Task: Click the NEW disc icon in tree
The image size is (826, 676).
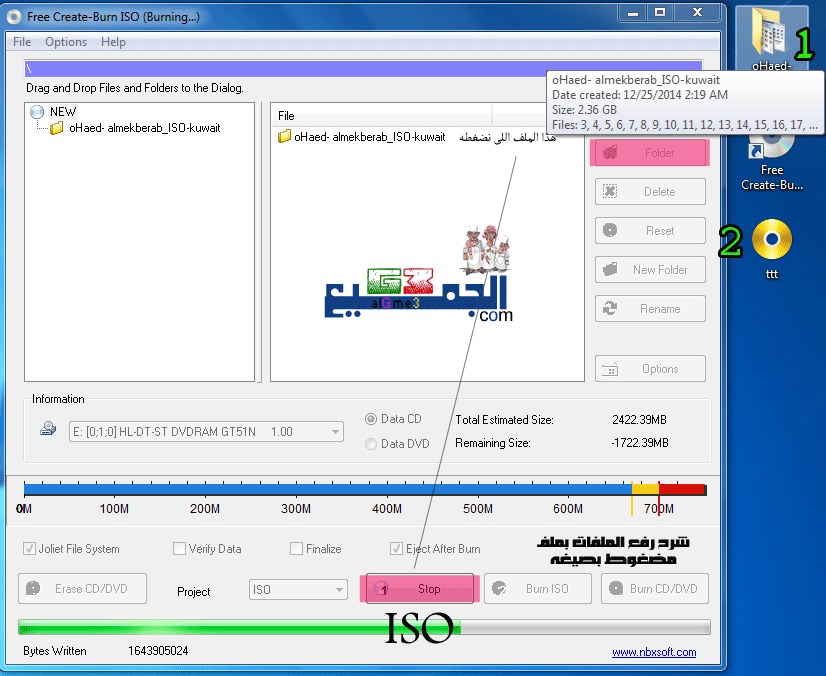Action: coord(37,112)
